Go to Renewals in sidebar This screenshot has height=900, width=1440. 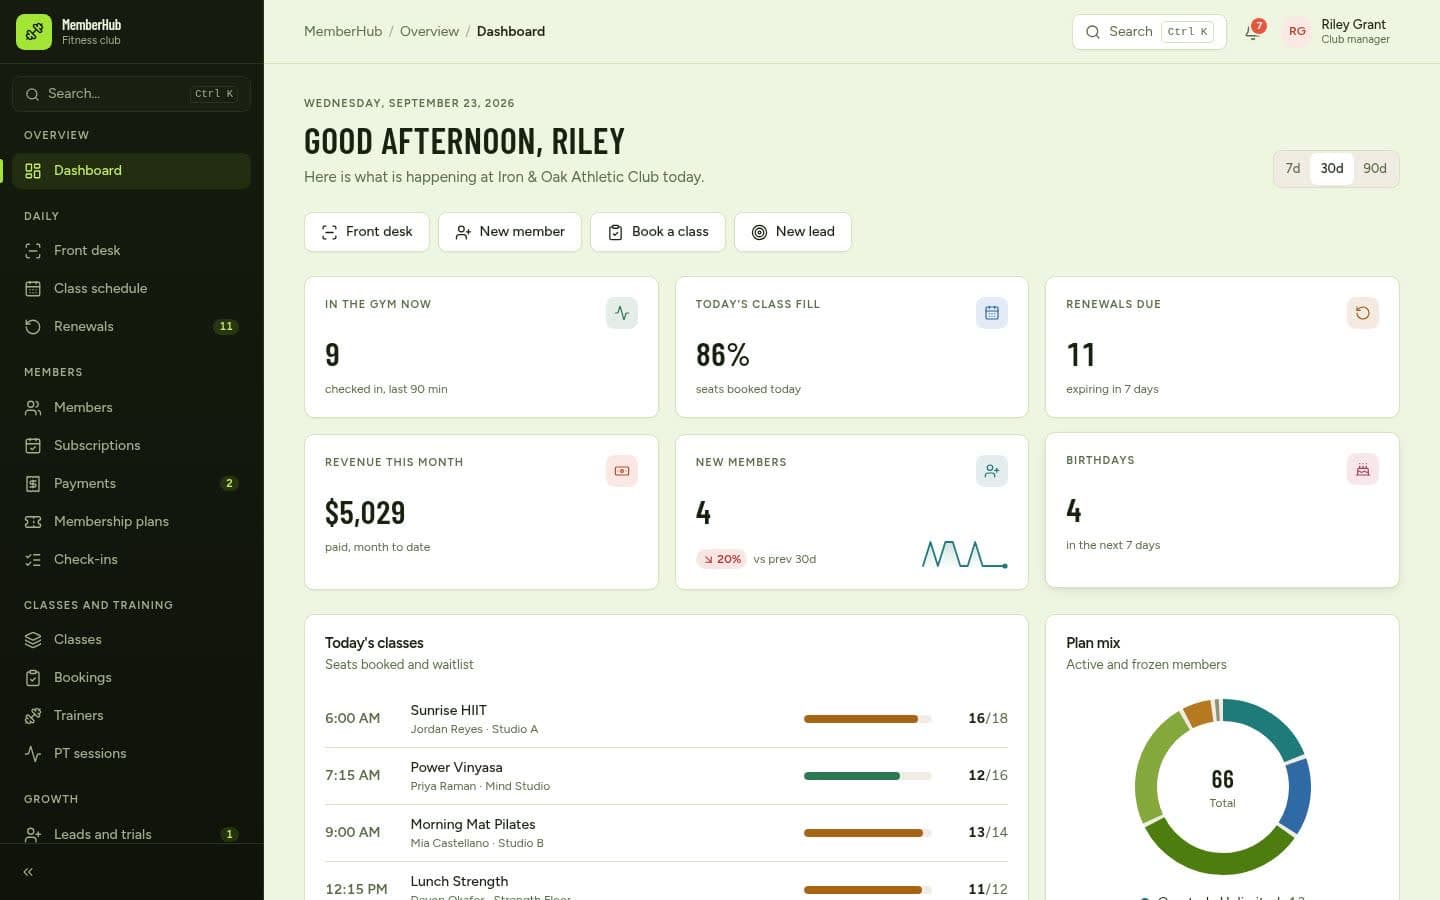click(x=131, y=326)
